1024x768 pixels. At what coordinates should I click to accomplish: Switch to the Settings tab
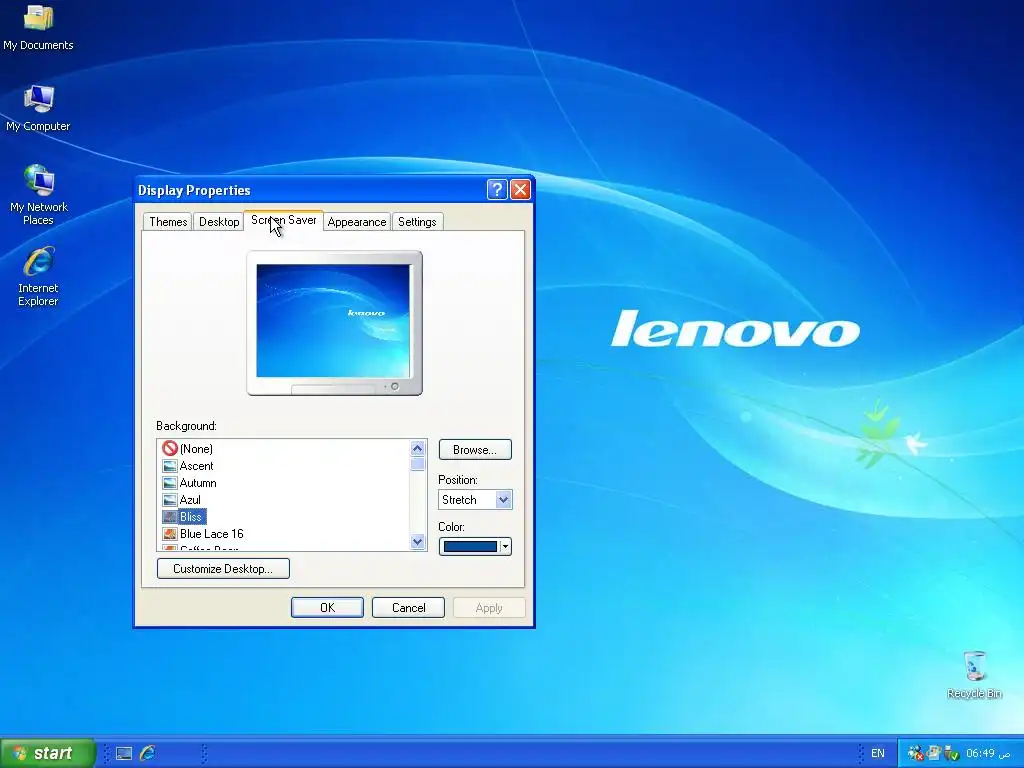coord(417,221)
